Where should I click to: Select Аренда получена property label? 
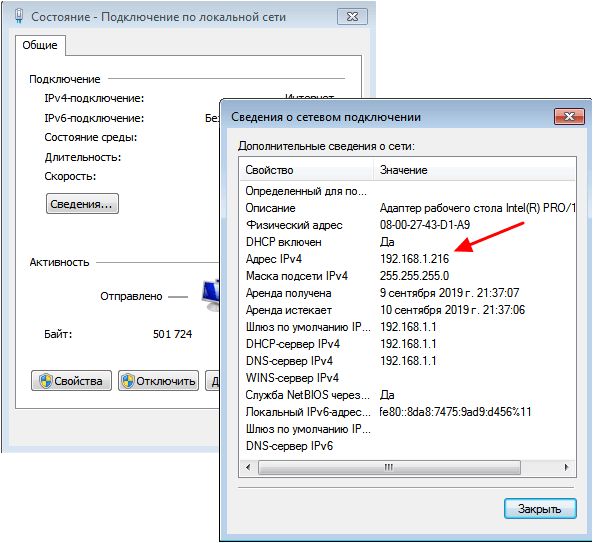click(x=288, y=293)
